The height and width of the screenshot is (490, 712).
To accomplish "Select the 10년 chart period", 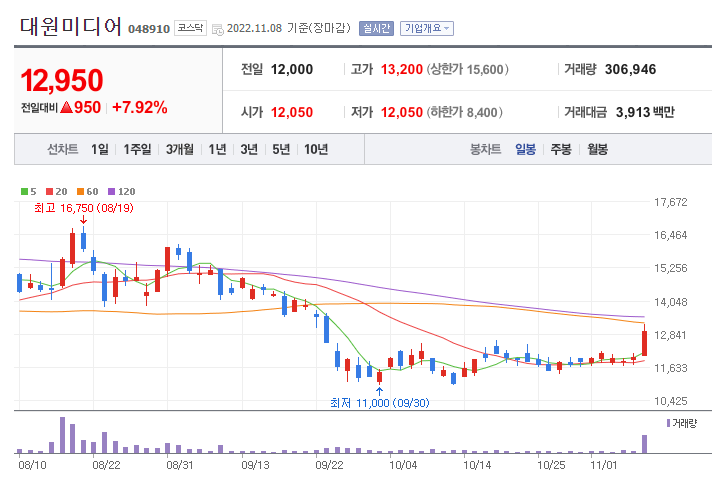I will pyautogui.click(x=316, y=149).
